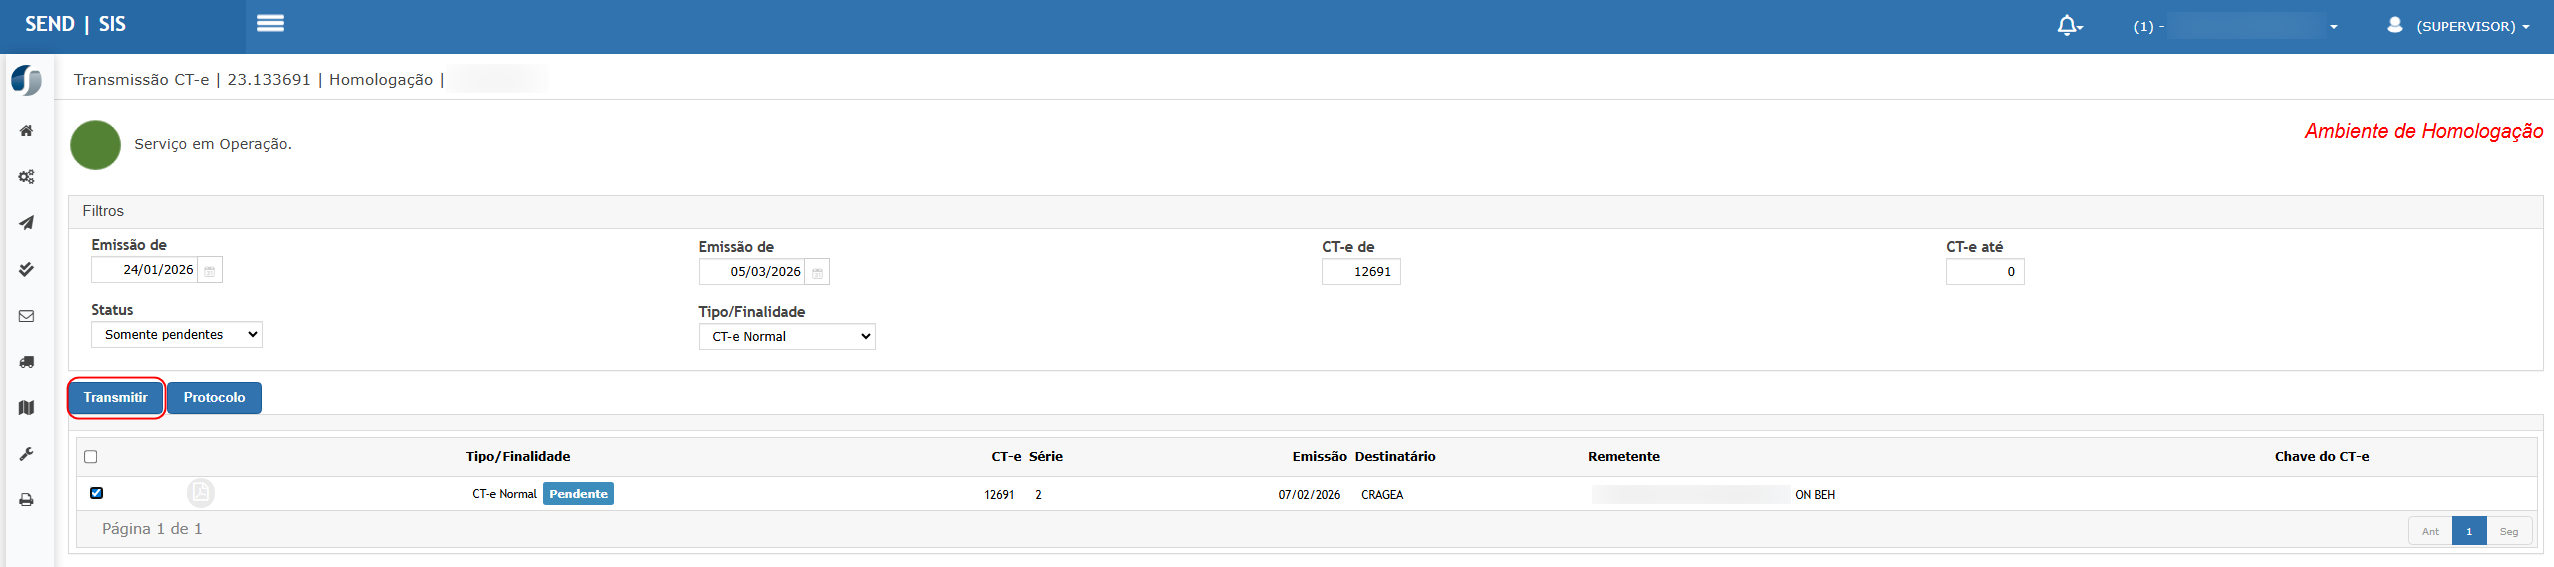Click the wrench tools icon
This screenshot has width=2554, height=567.
click(x=27, y=454)
